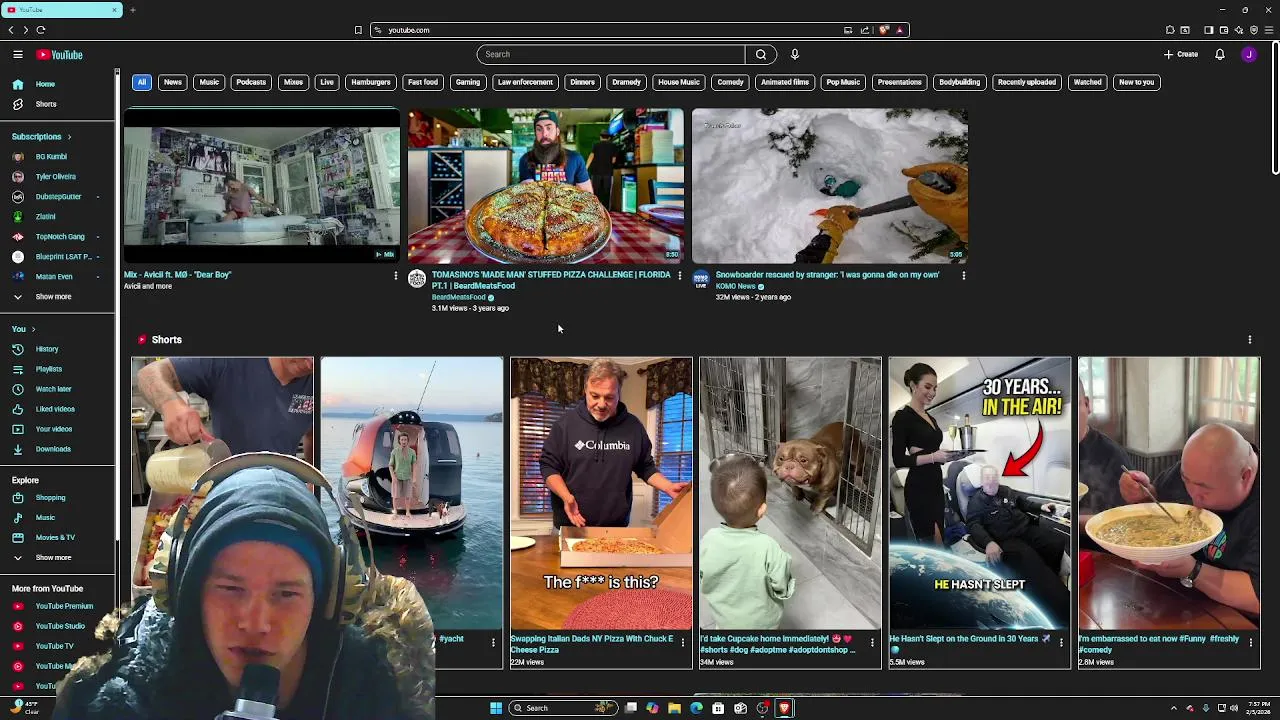Click the Brave Shields lion icon
This screenshot has width=1280, height=720.
(x=884, y=30)
